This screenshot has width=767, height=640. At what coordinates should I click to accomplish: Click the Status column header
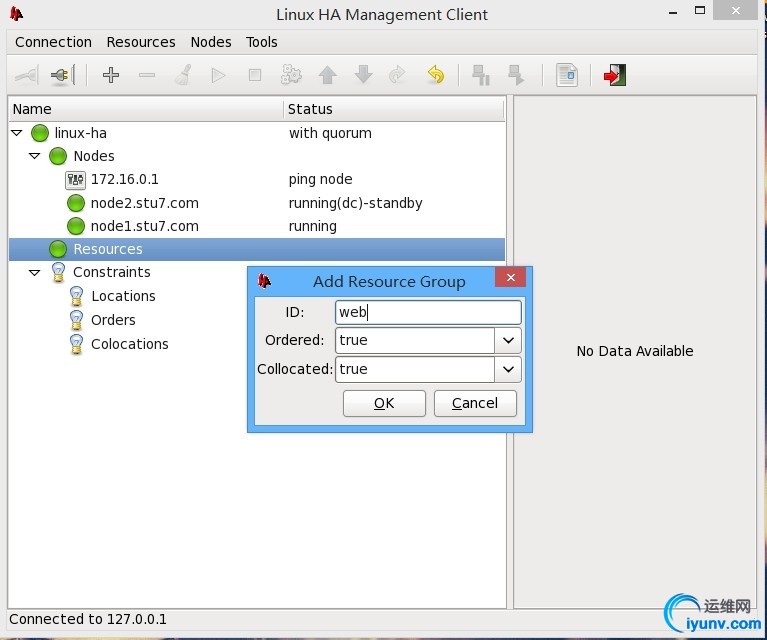[394, 109]
